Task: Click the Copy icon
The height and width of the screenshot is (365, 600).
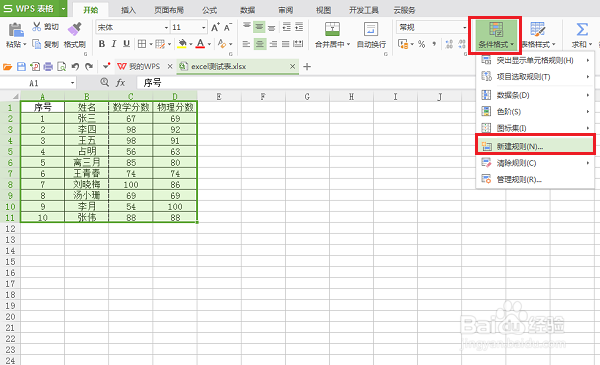Action: coord(37,44)
